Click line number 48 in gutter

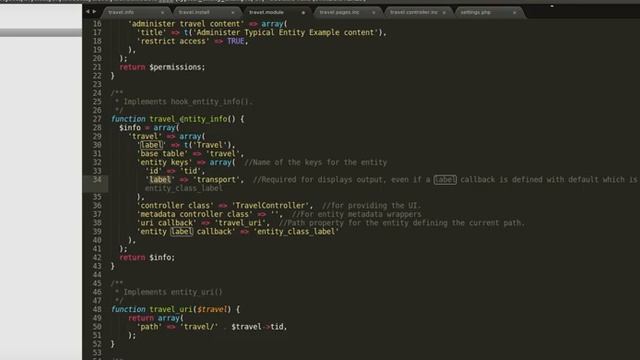pos(97,309)
